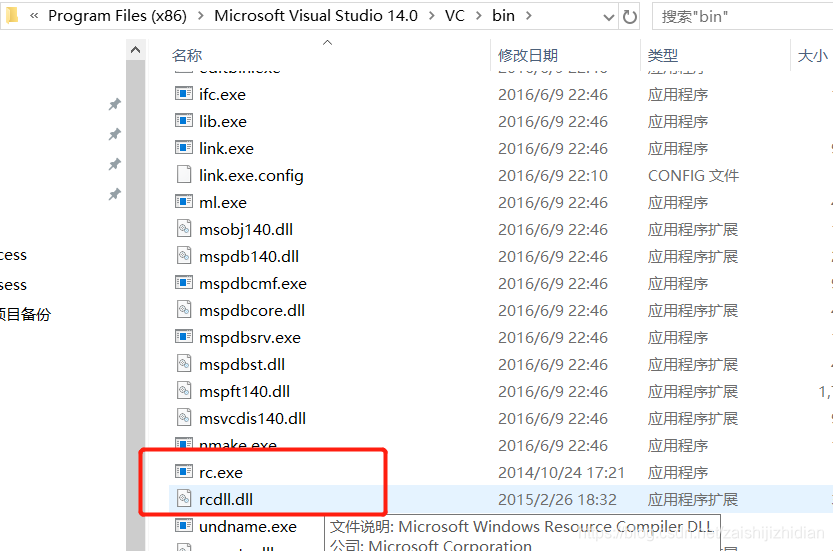Screen dimensions: 833x551
Task: Select the mspdbcore.dll file name
Action: click(x=252, y=310)
